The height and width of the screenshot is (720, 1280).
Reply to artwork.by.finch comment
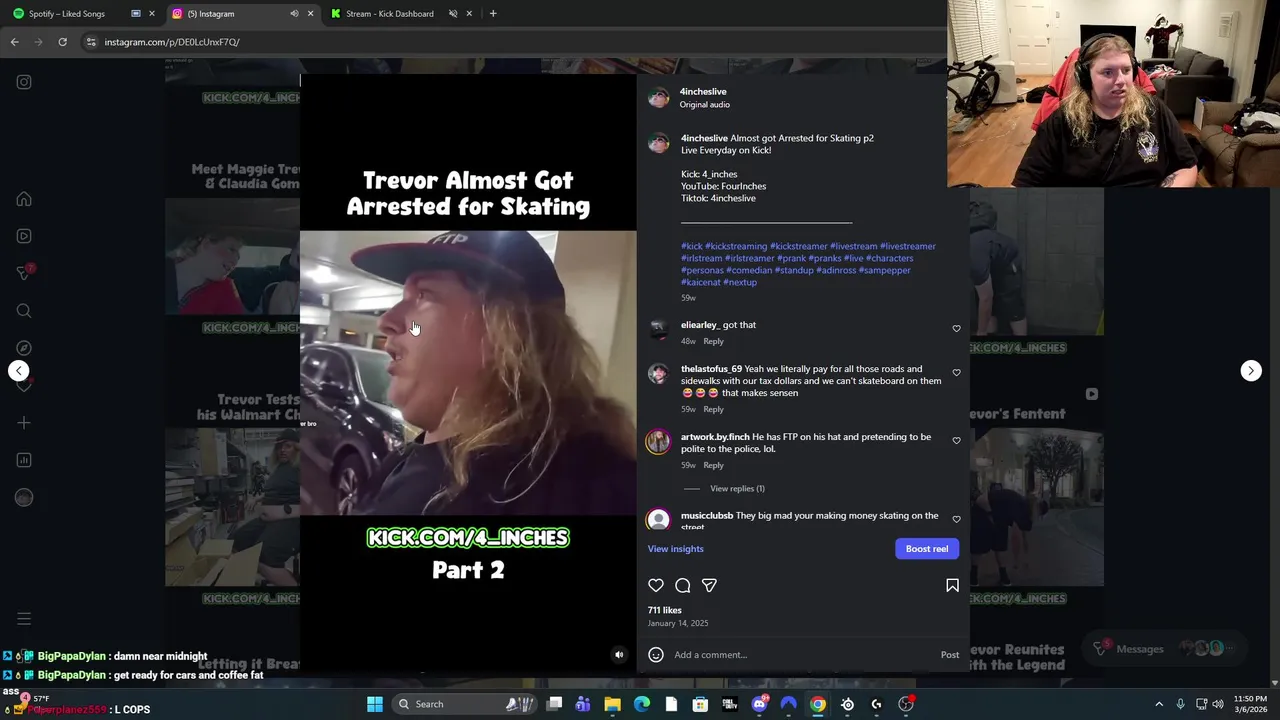tap(713, 466)
